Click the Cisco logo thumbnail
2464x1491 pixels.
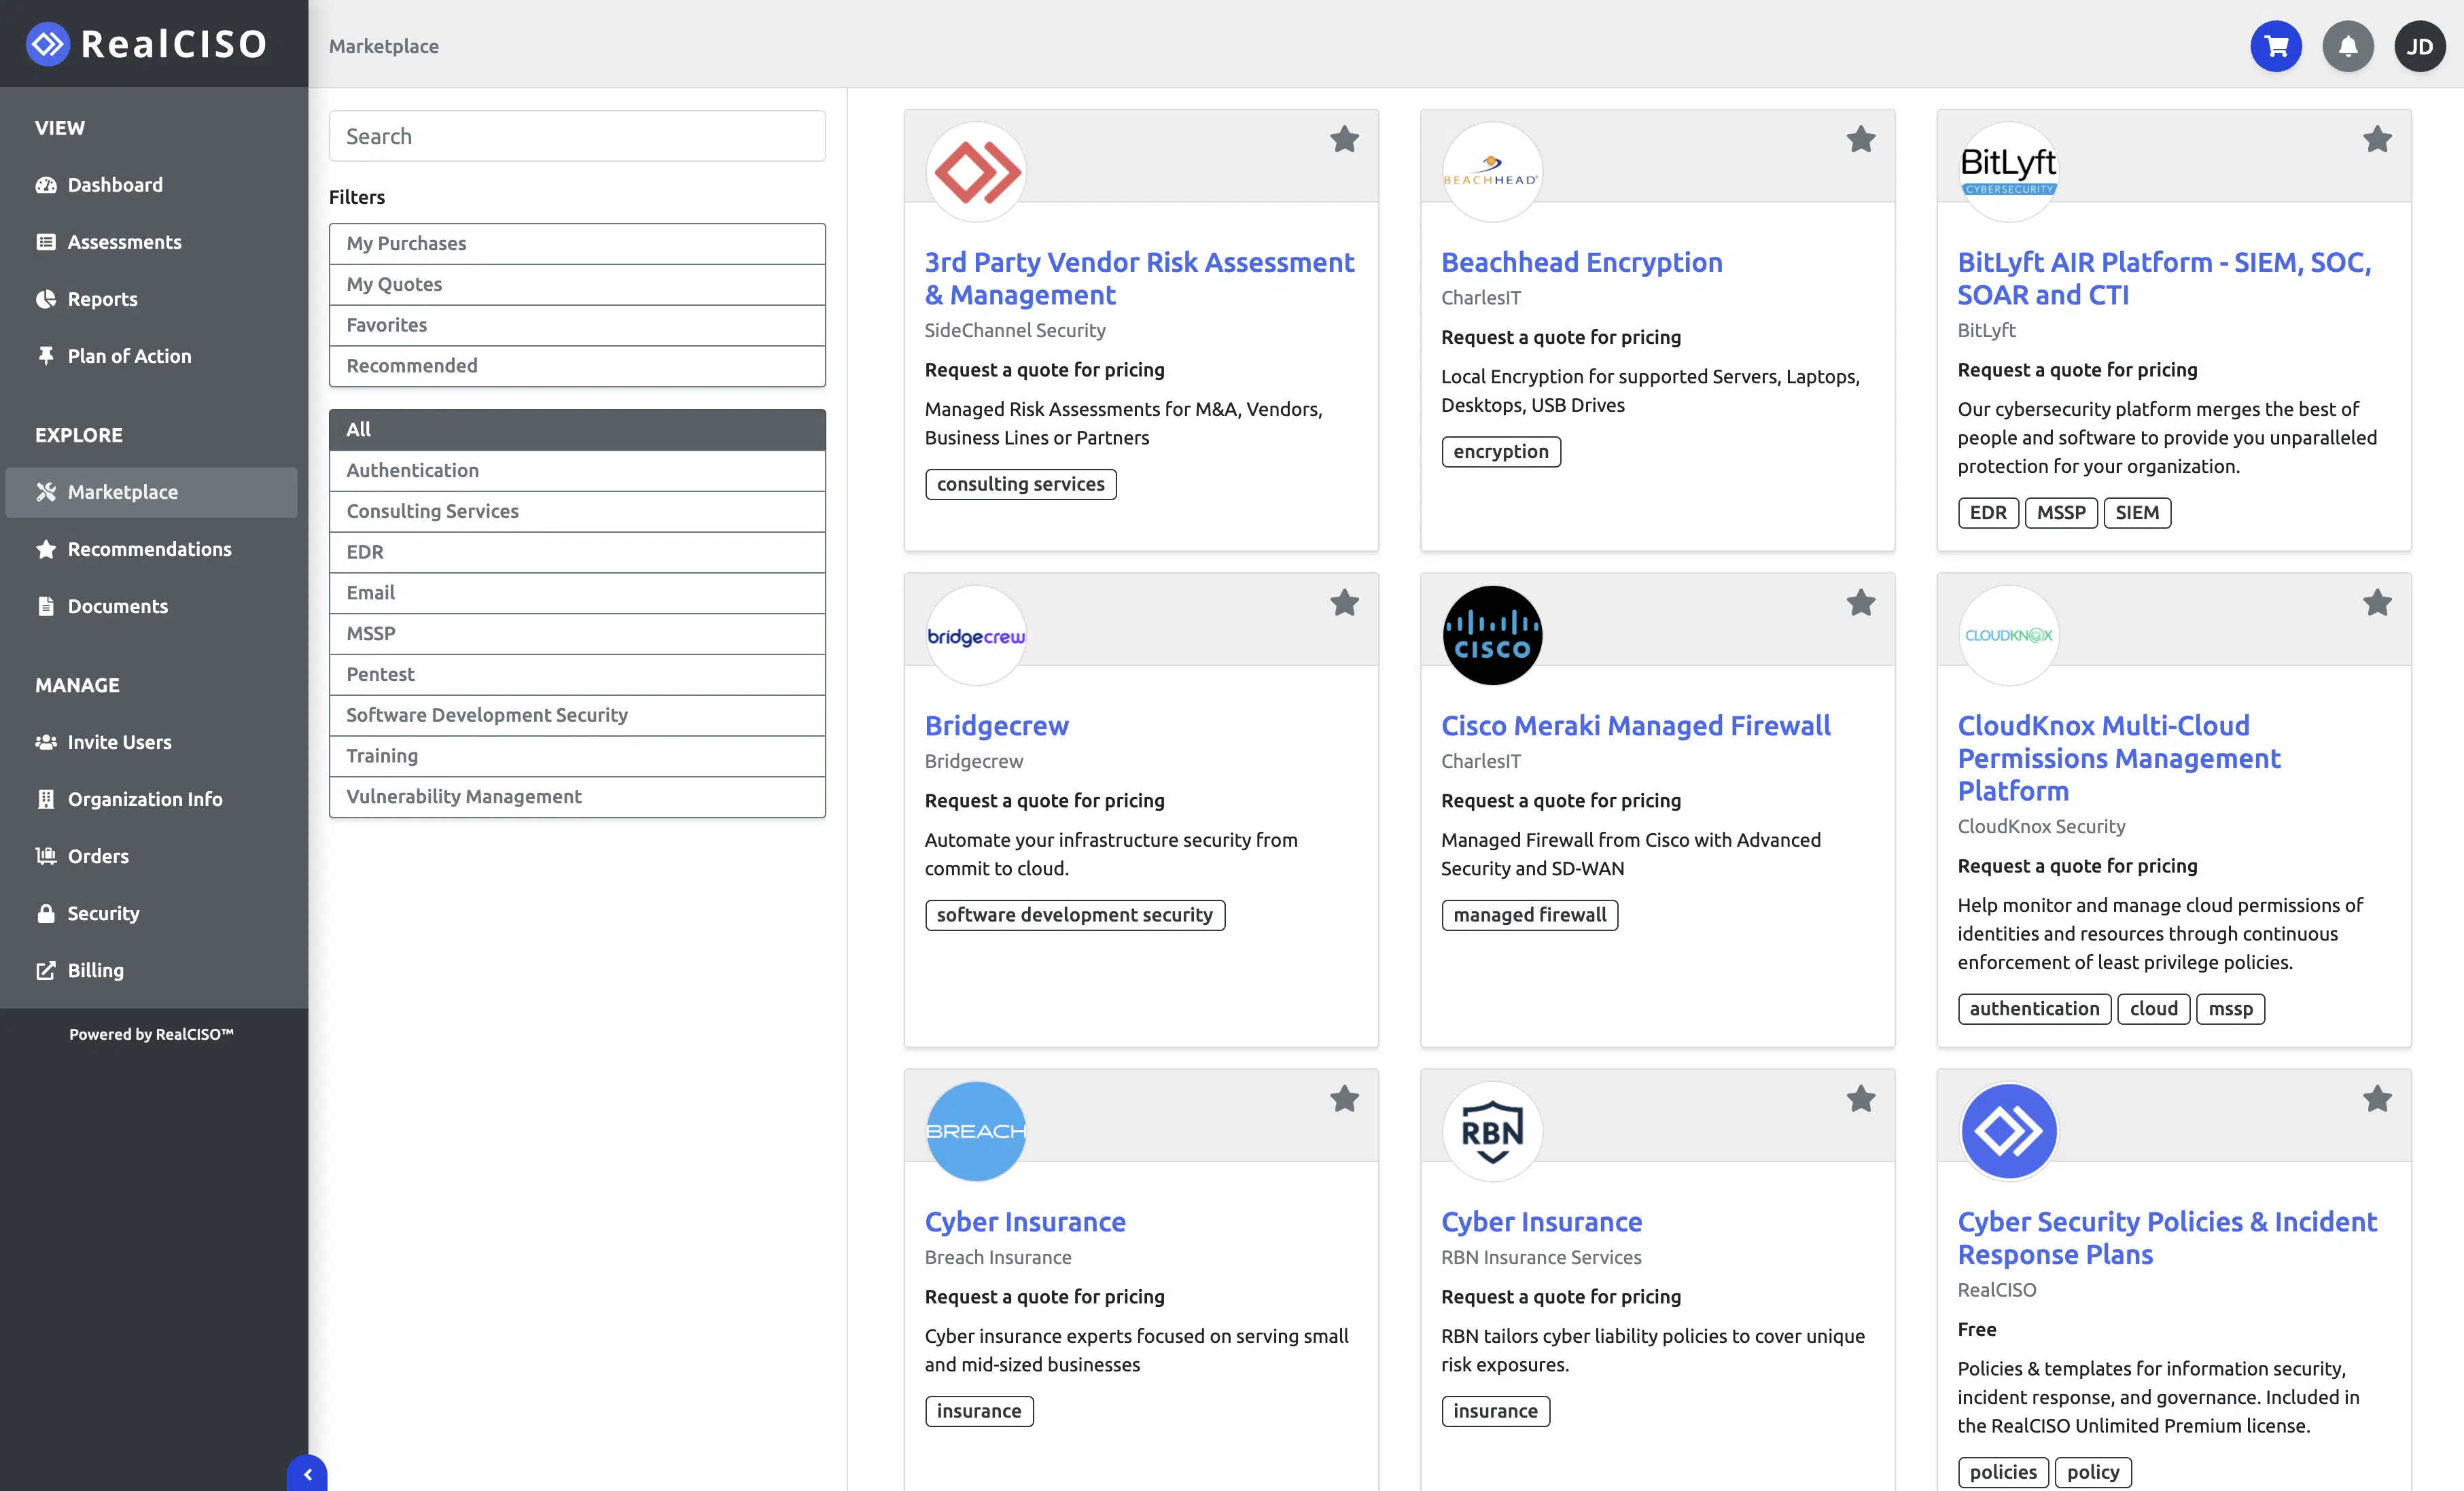1492,636
